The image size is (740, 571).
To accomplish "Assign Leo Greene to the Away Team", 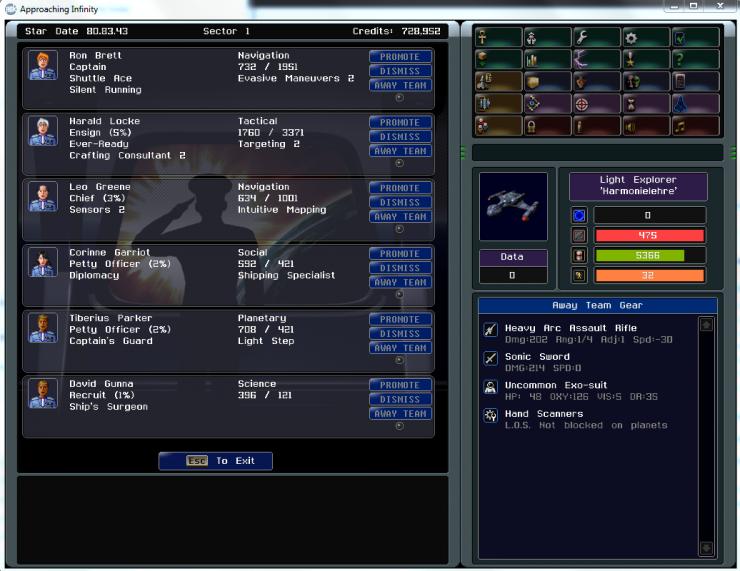I will (400, 216).
